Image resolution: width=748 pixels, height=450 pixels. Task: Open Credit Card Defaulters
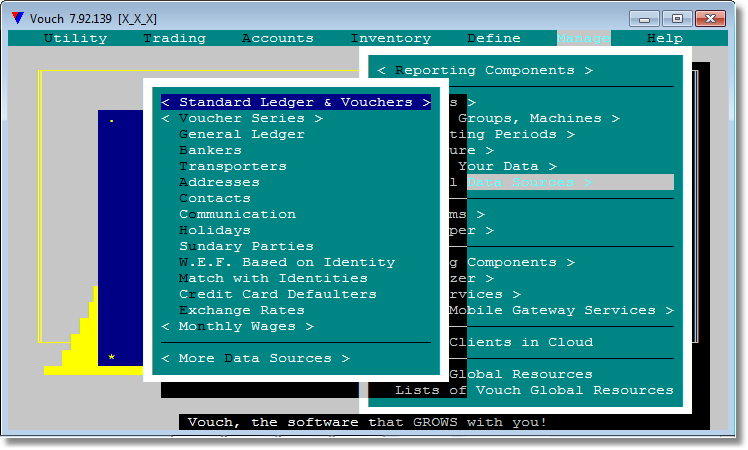[x=278, y=294]
